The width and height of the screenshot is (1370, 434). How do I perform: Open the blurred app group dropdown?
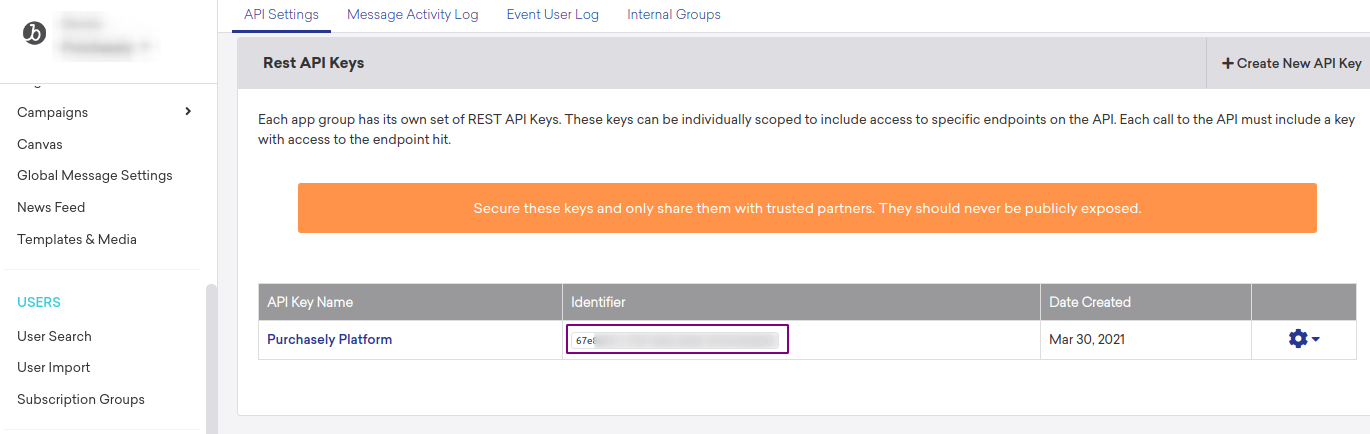pyautogui.click(x=106, y=34)
